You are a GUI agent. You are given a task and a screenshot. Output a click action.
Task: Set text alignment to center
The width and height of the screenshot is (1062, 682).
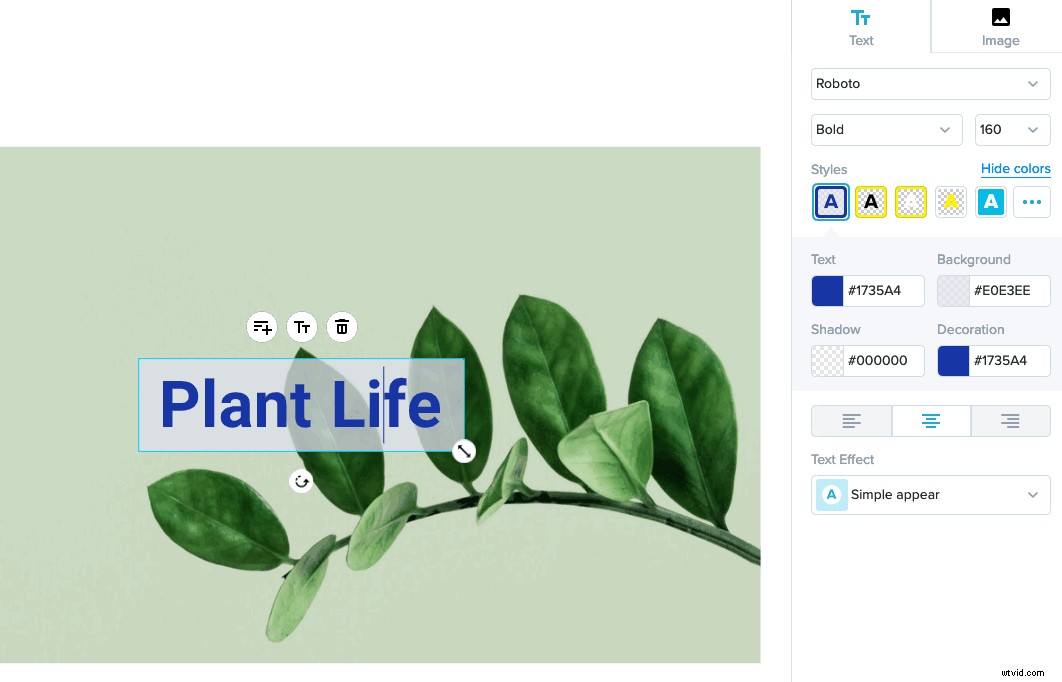(931, 421)
